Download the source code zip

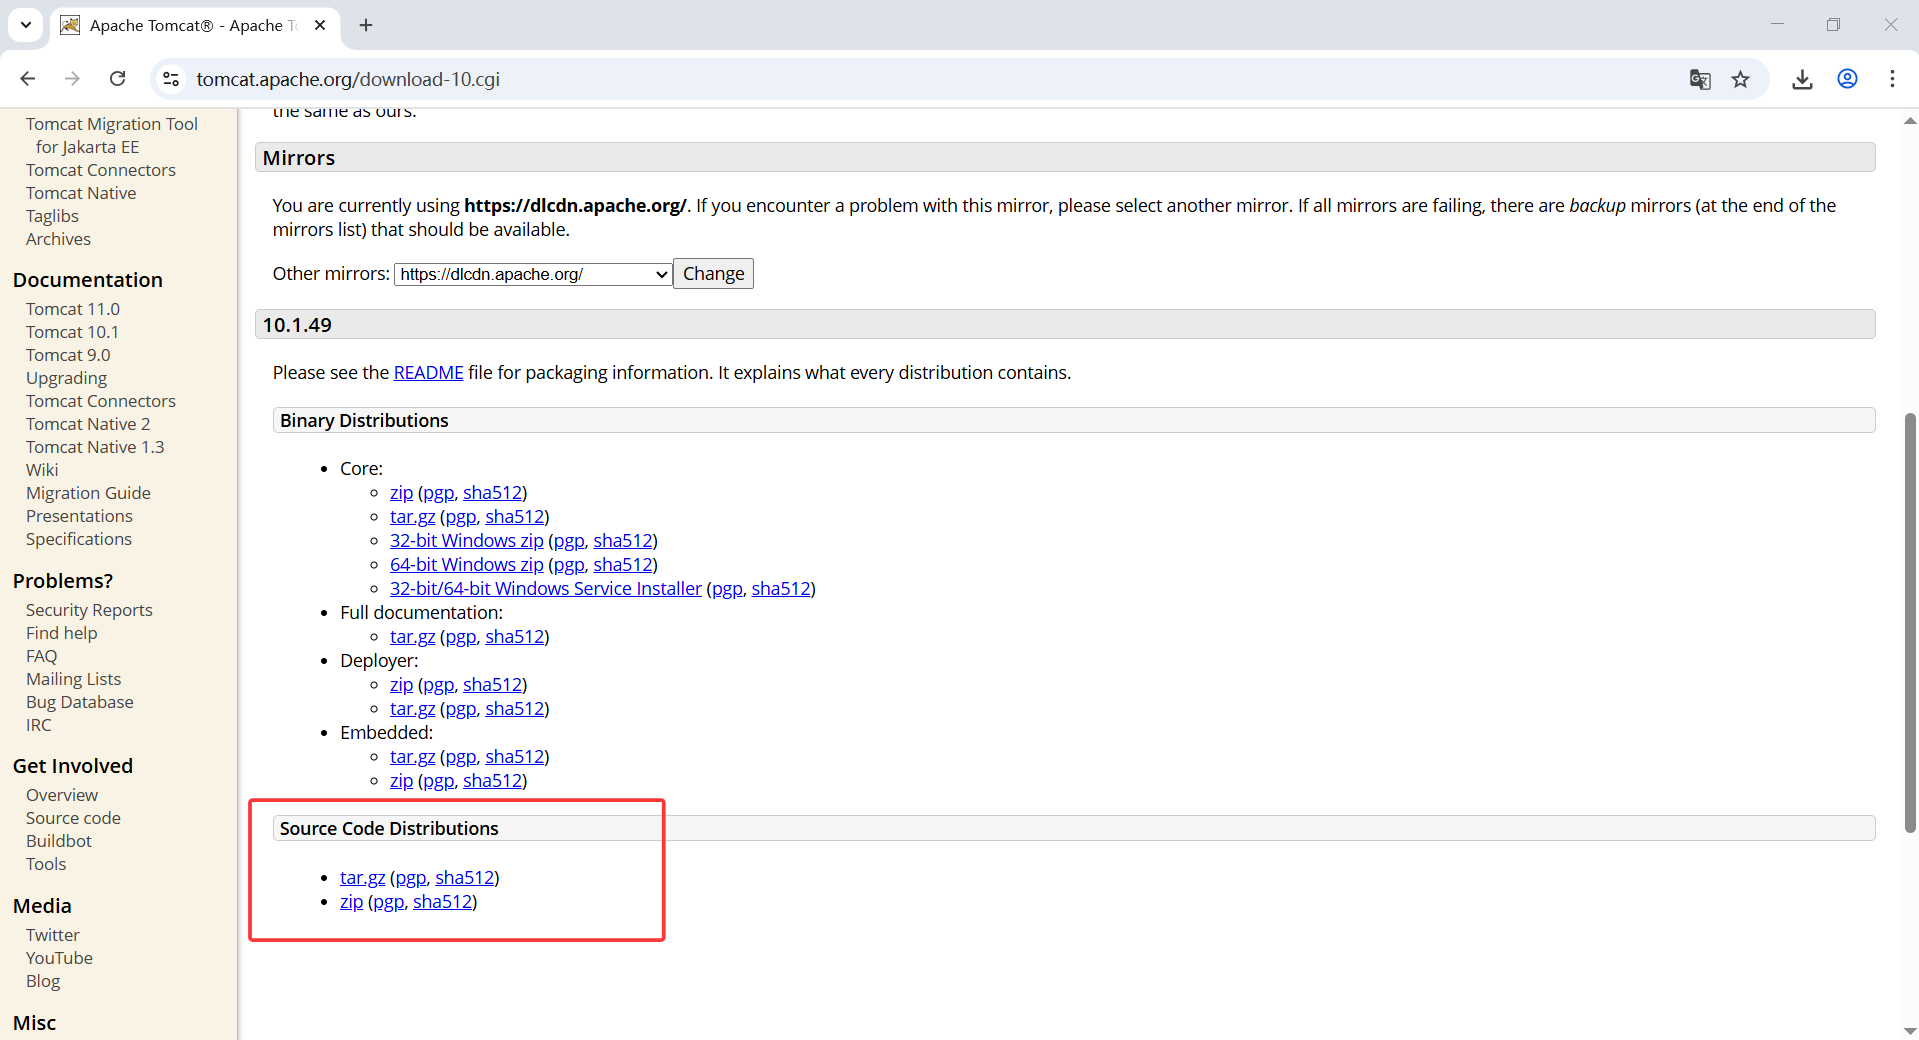coord(351,902)
